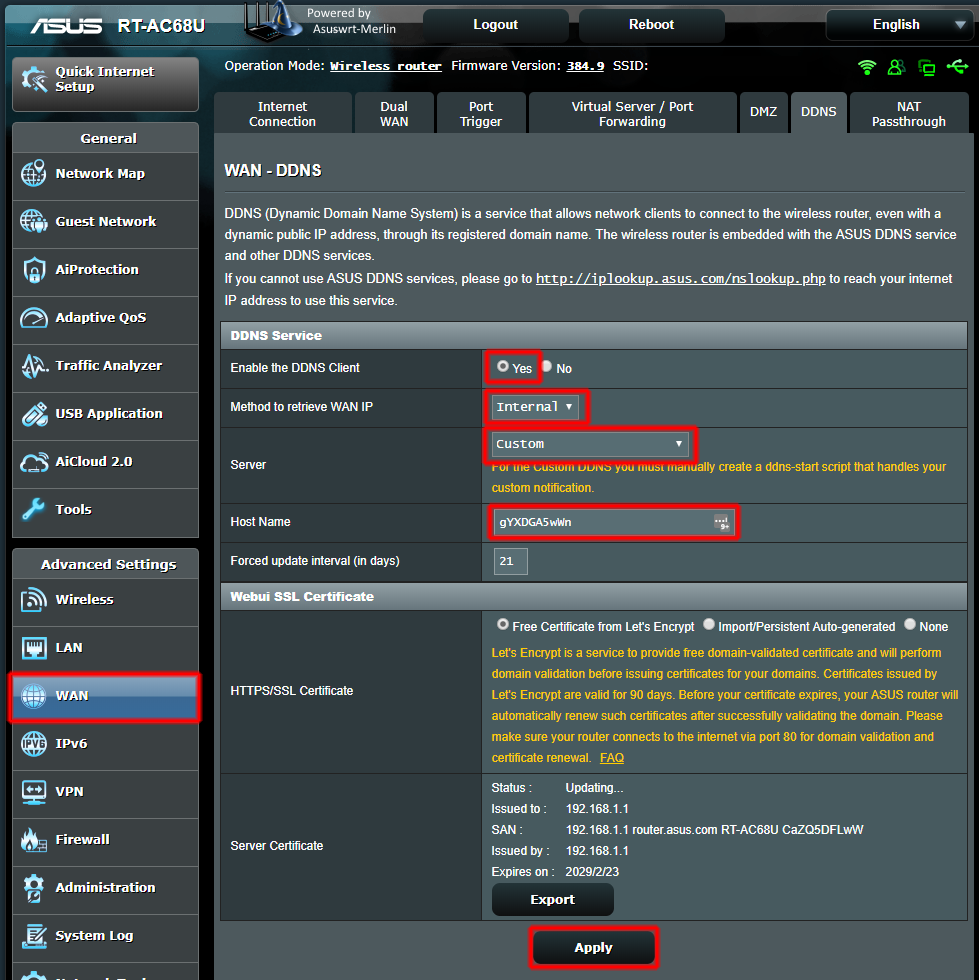979x980 pixels.
Task: Select No for Enable the DDNS Client
Action: click(x=547, y=367)
